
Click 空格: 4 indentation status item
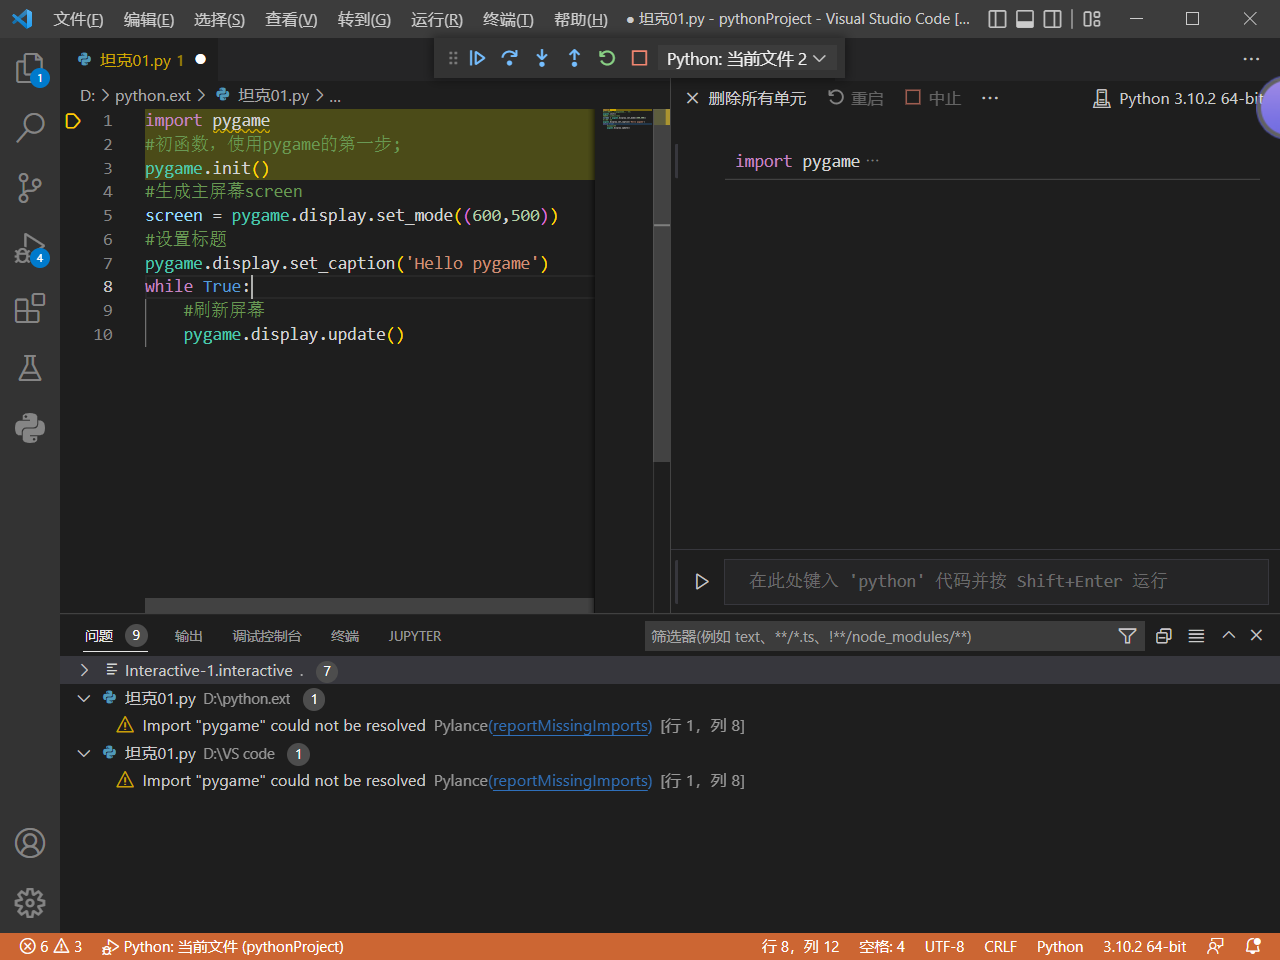coord(882,946)
